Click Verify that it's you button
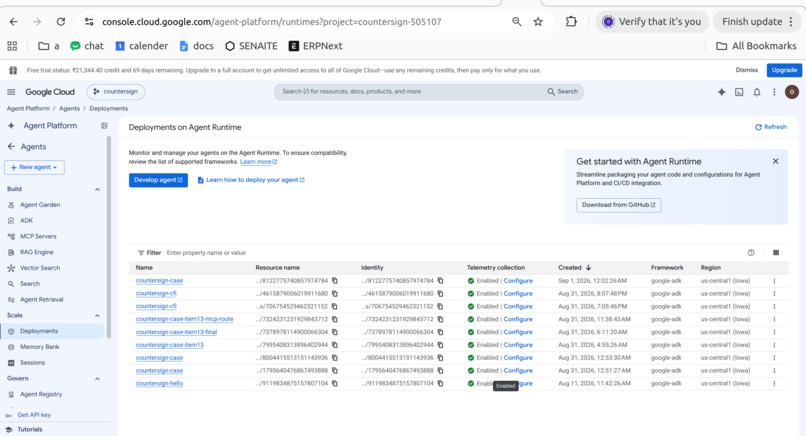This screenshot has height=436, width=806. 652,22
